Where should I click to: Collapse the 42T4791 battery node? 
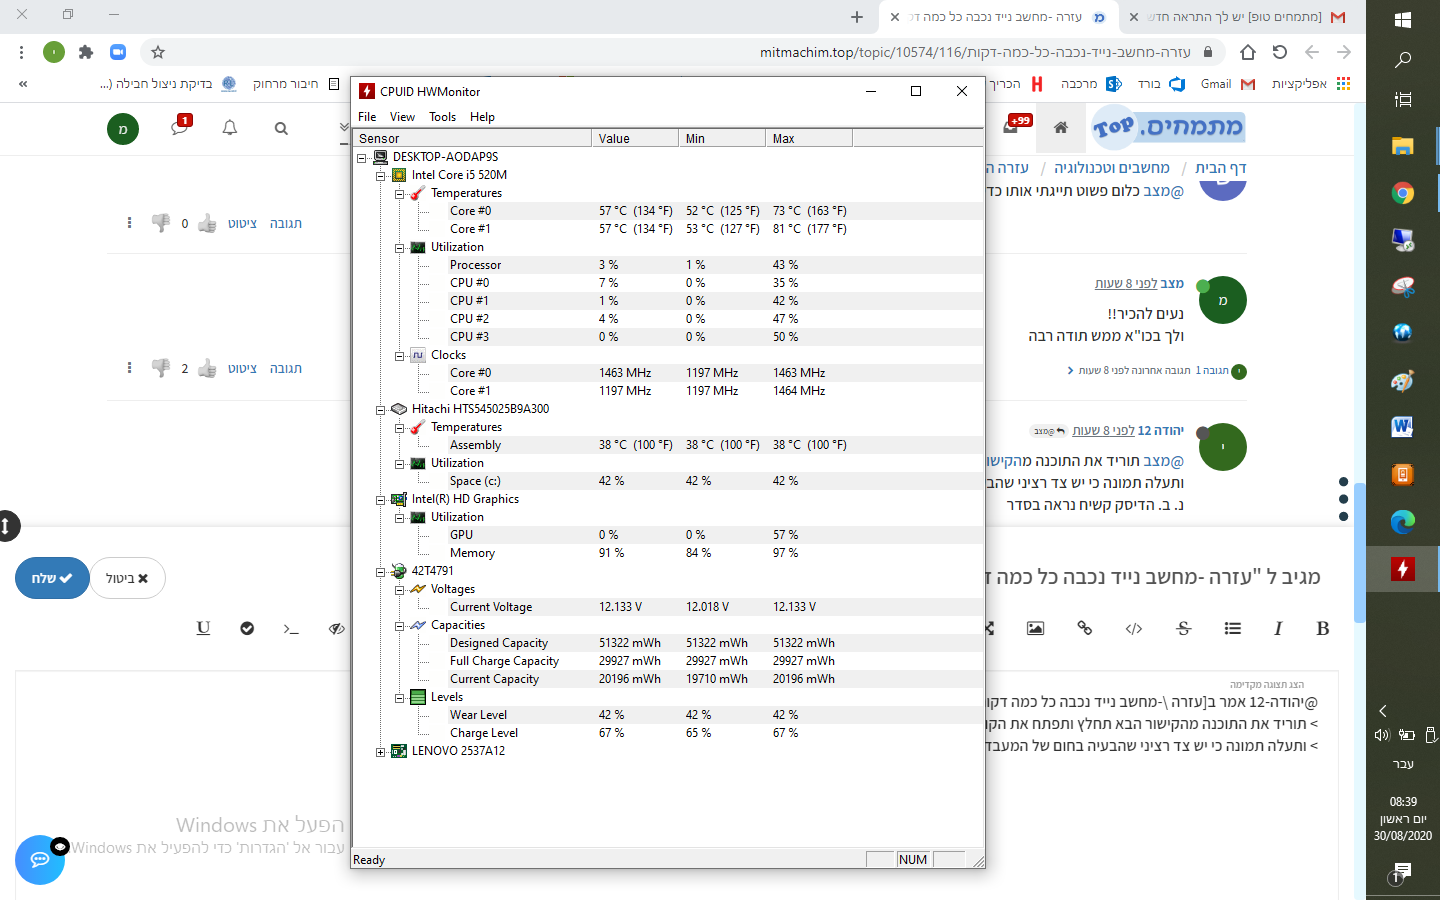tap(380, 572)
